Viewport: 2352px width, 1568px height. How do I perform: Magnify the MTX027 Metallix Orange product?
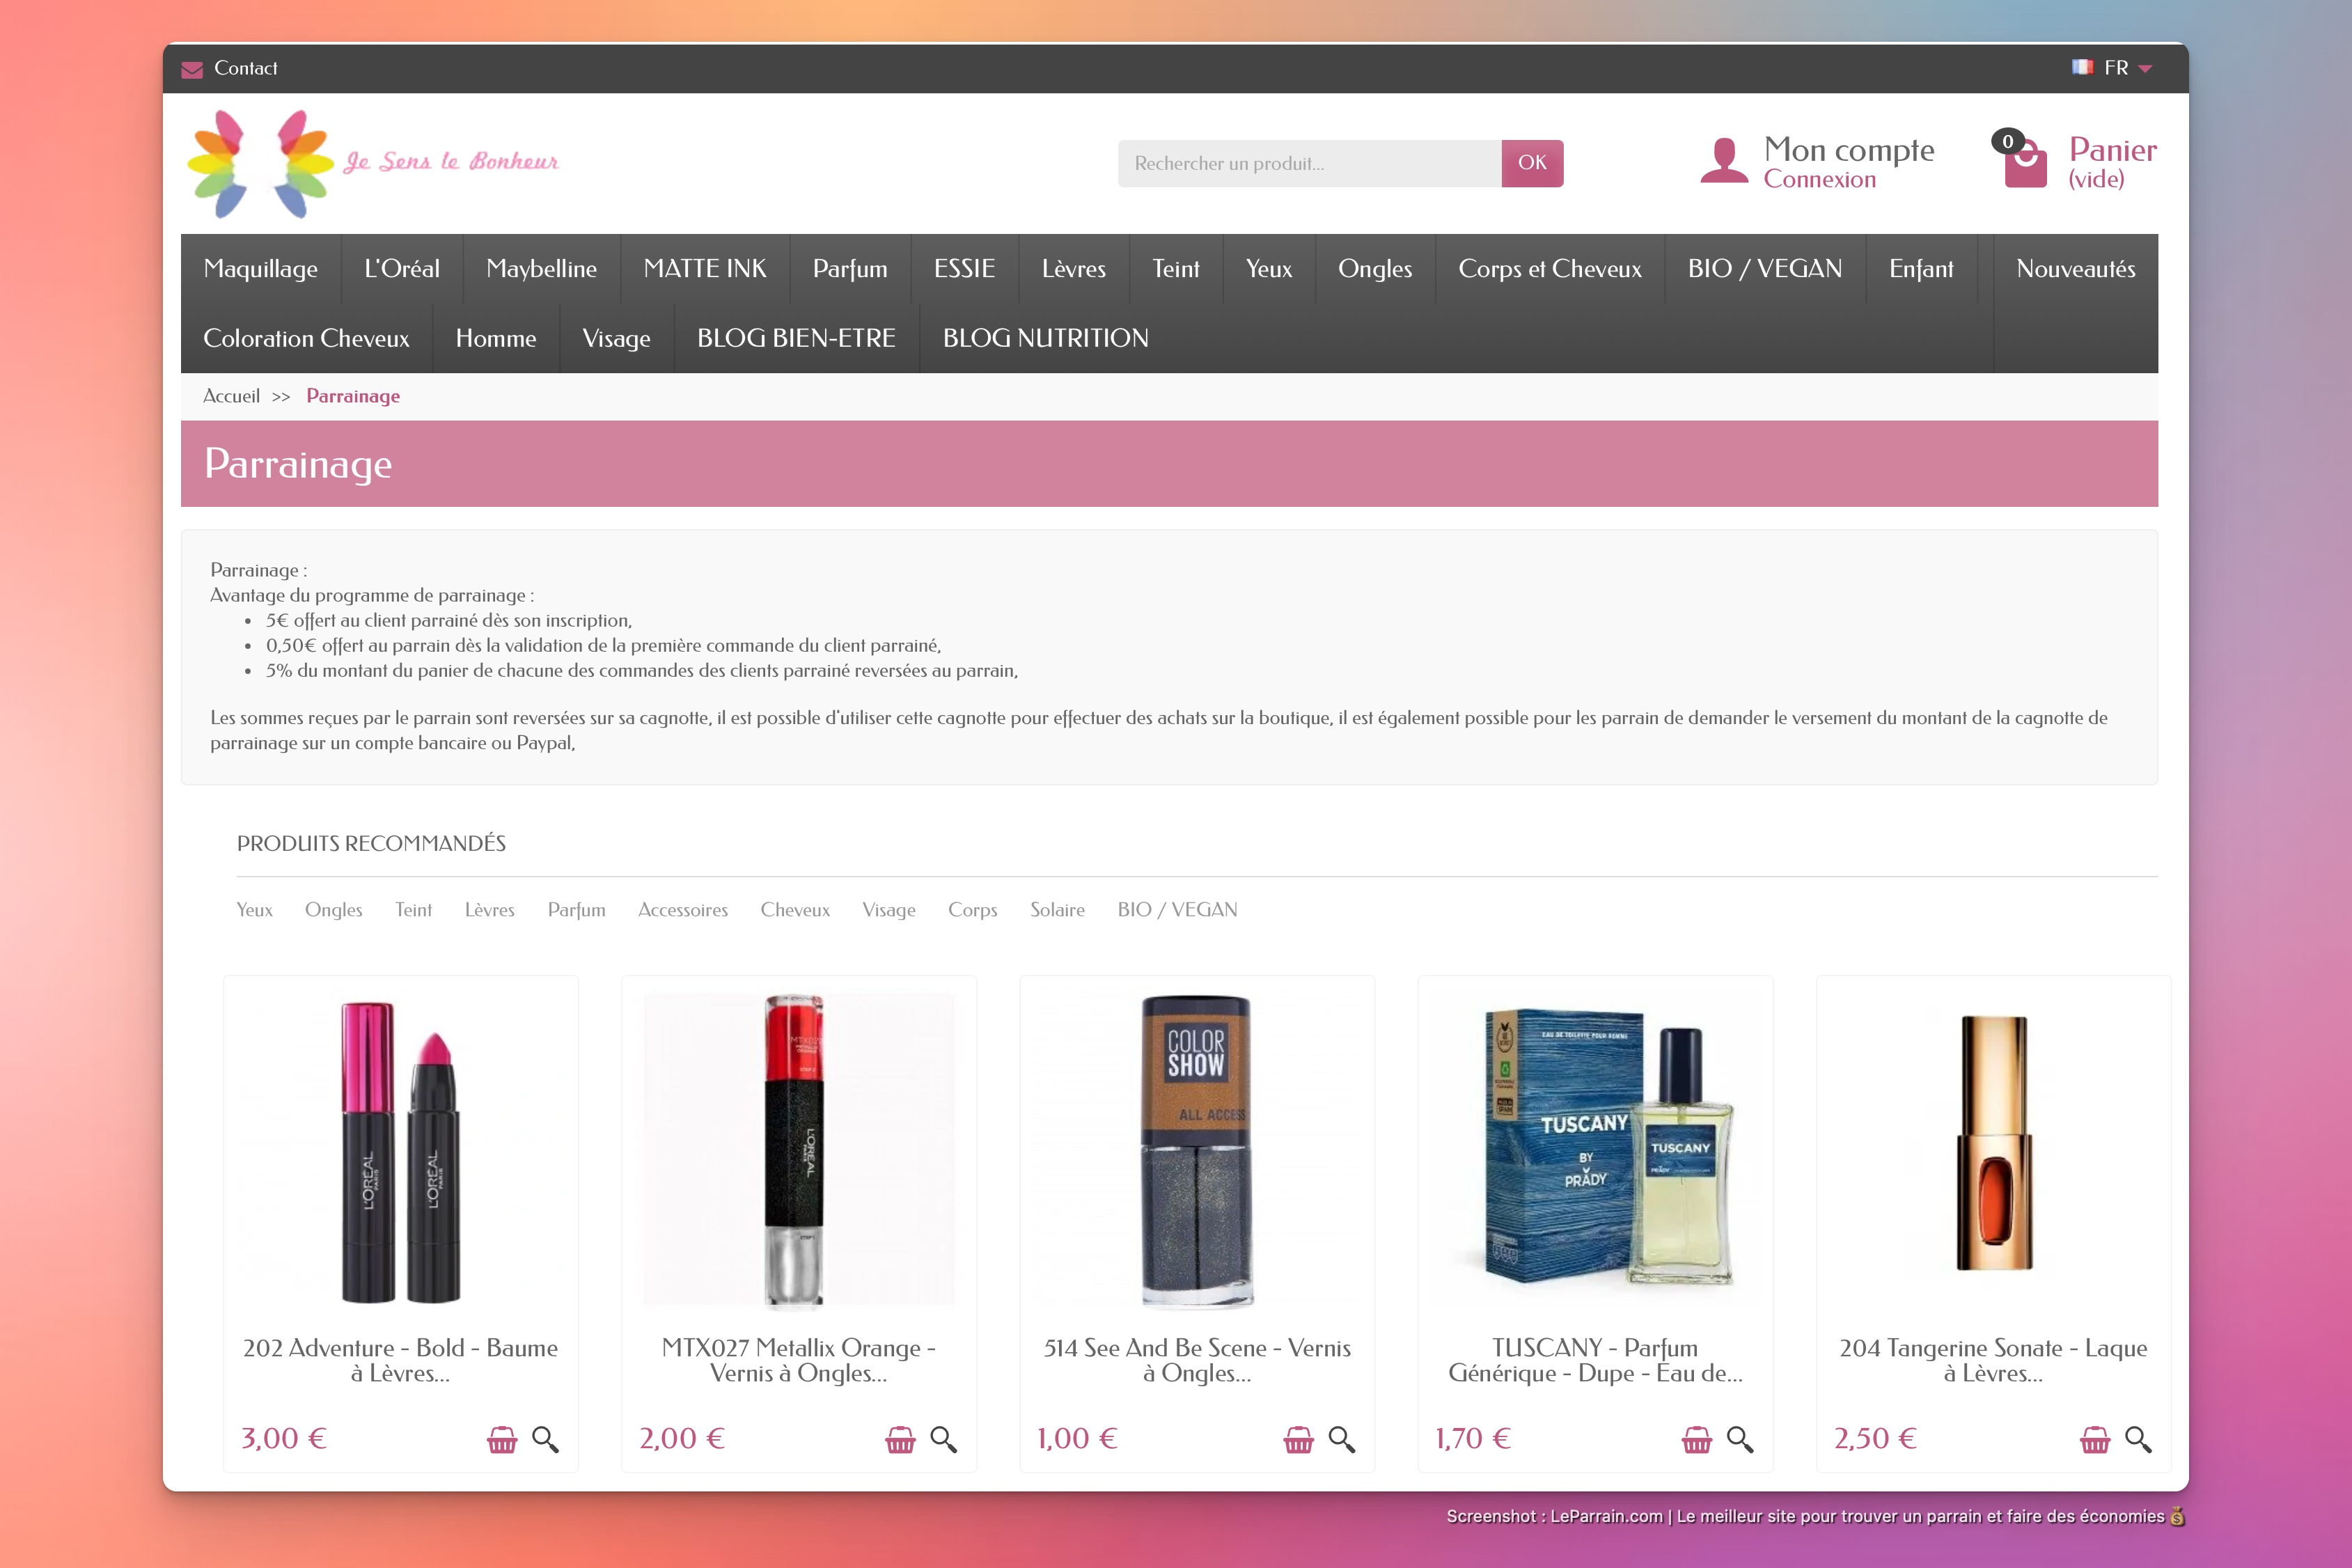tap(943, 1439)
